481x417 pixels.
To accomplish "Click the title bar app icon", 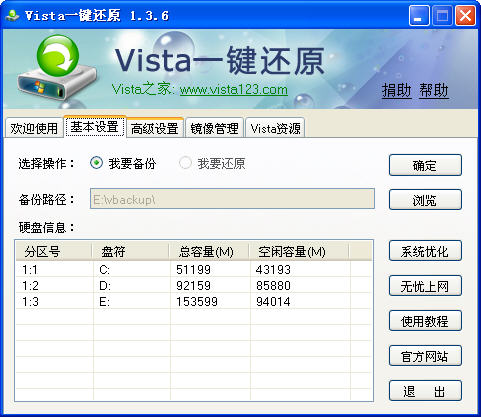I will point(13,15).
